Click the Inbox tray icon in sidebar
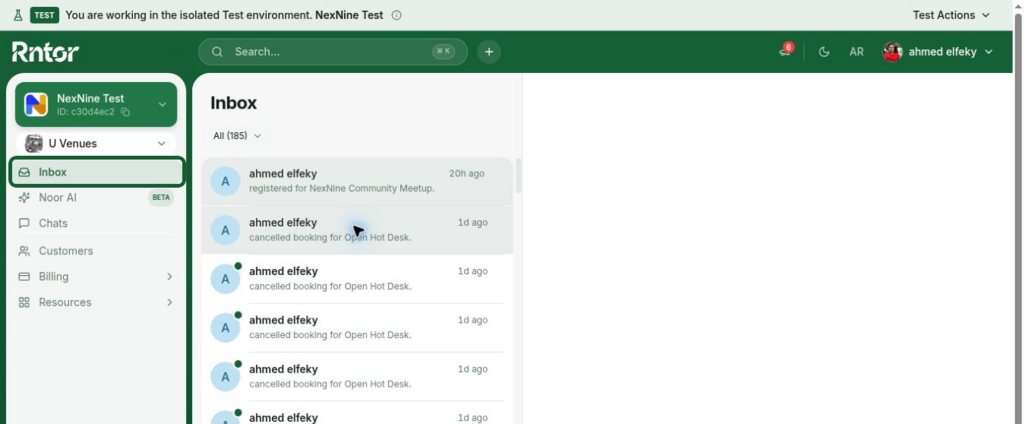 tap(24, 172)
